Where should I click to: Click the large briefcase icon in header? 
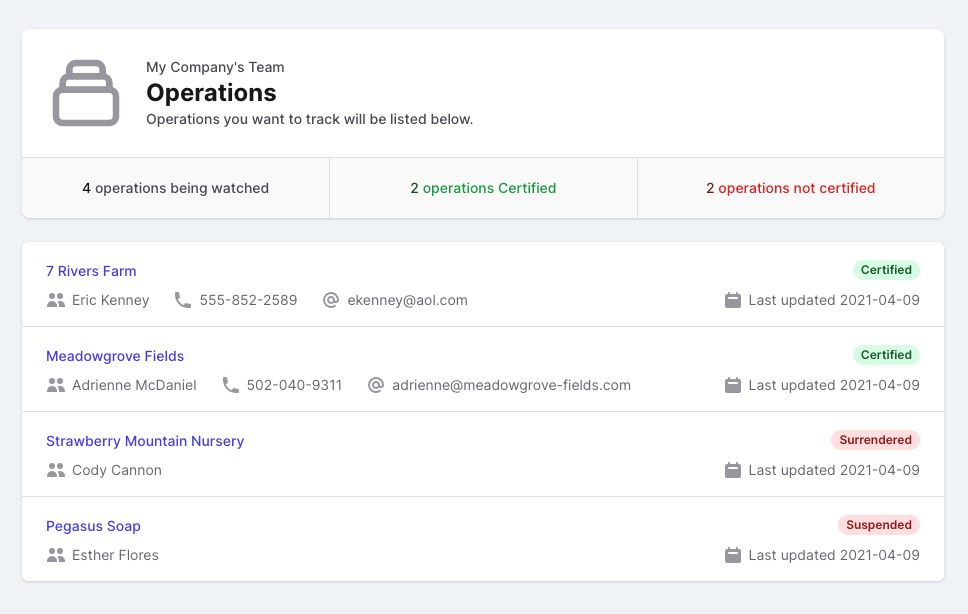pyautogui.click(x=86, y=94)
